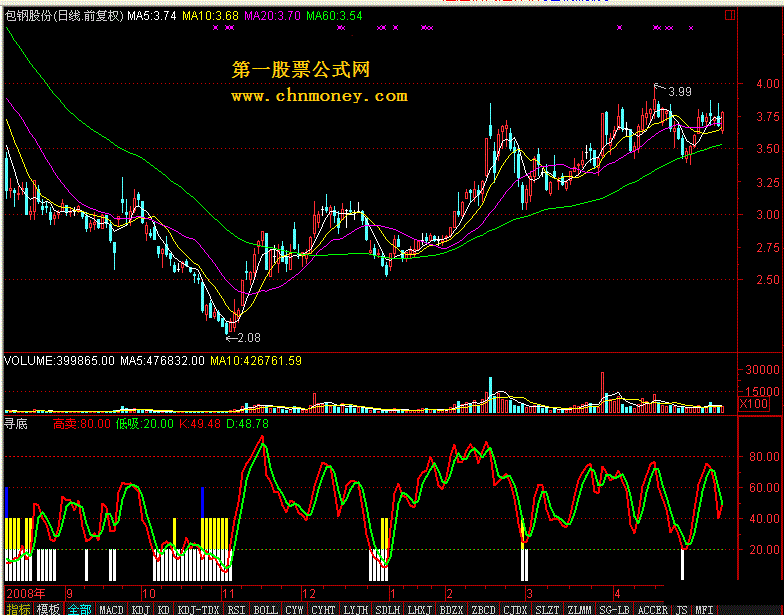Click the MA20:3.70 legend label

click(272, 16)
